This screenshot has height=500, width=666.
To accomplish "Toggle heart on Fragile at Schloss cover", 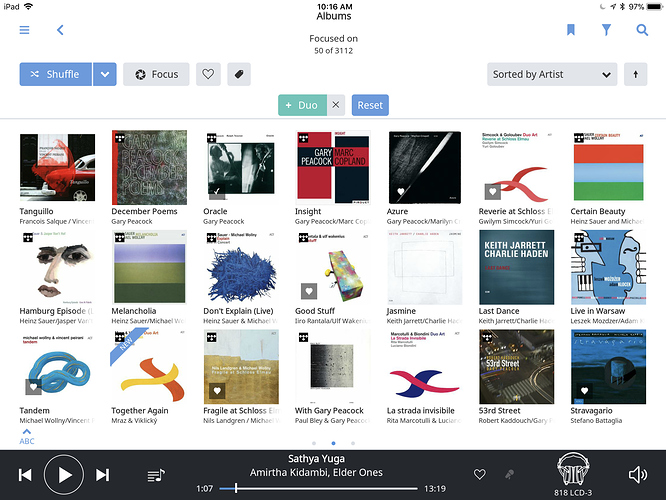I will pyautogui.click(x=217, y=390).
